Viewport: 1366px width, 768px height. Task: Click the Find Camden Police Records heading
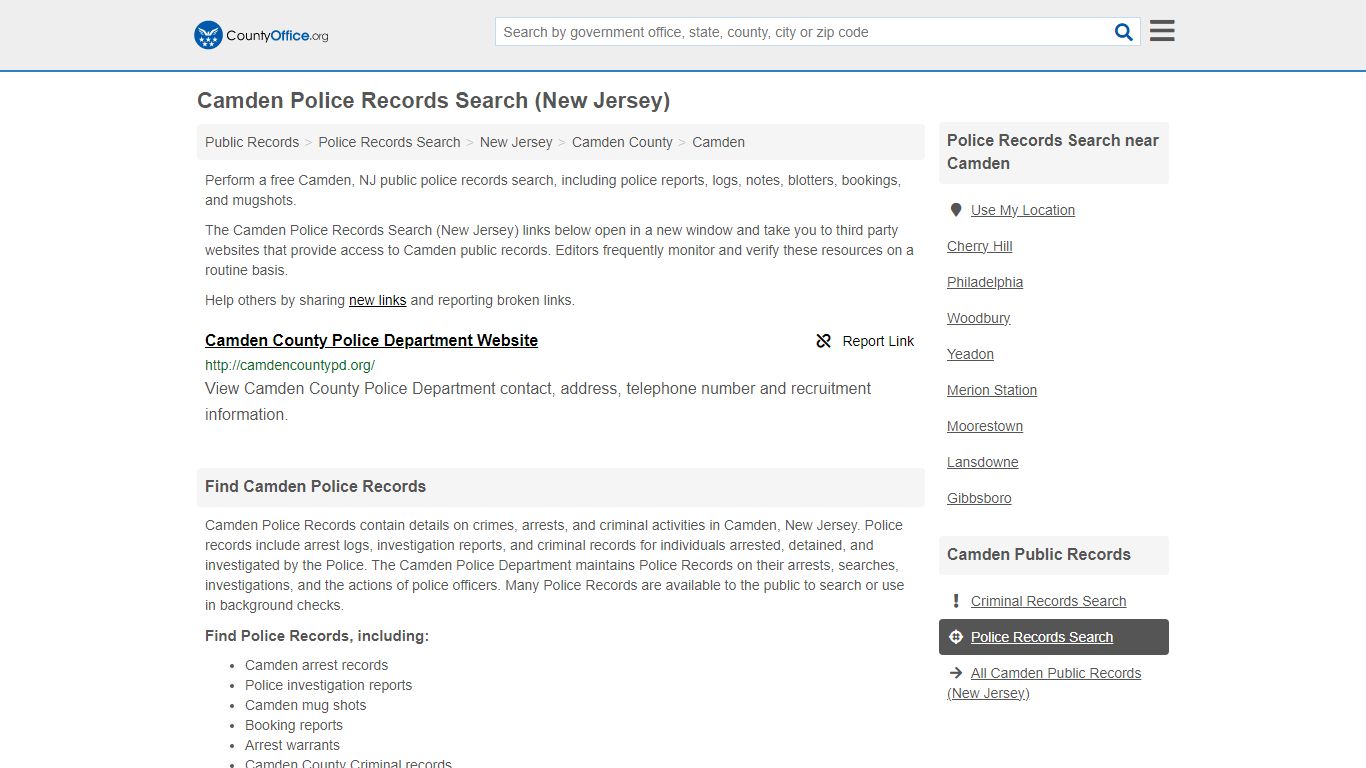[316, 487]
